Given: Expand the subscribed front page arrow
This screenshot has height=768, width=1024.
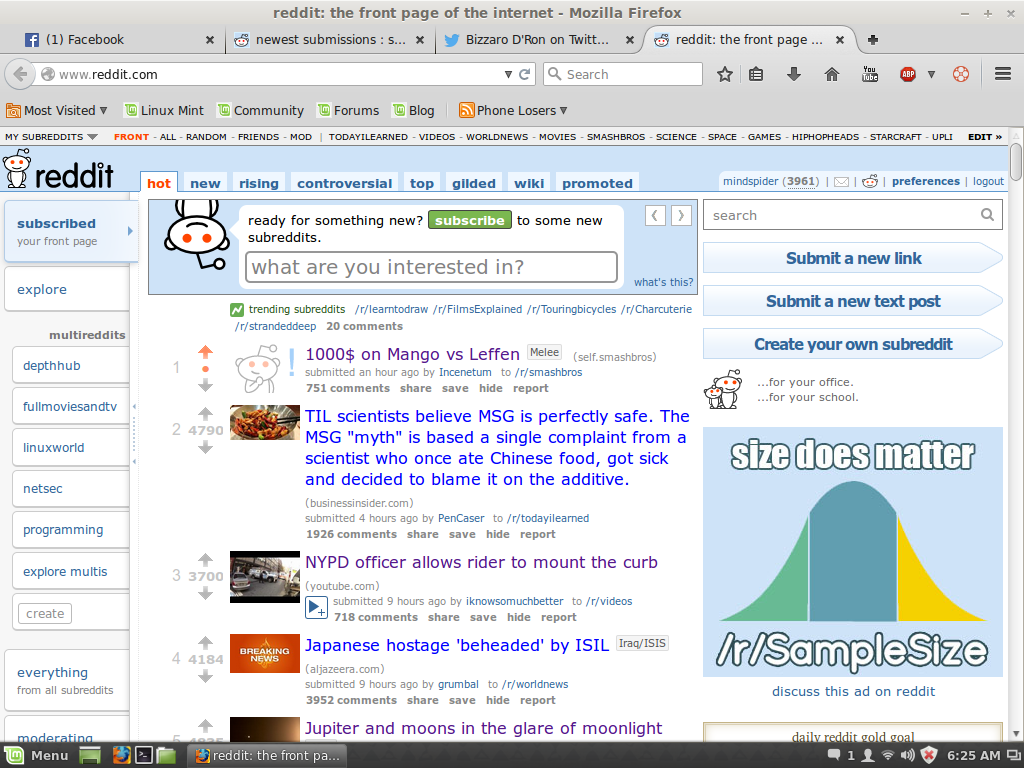Looking at the screenshot, I should pos(130,231).
